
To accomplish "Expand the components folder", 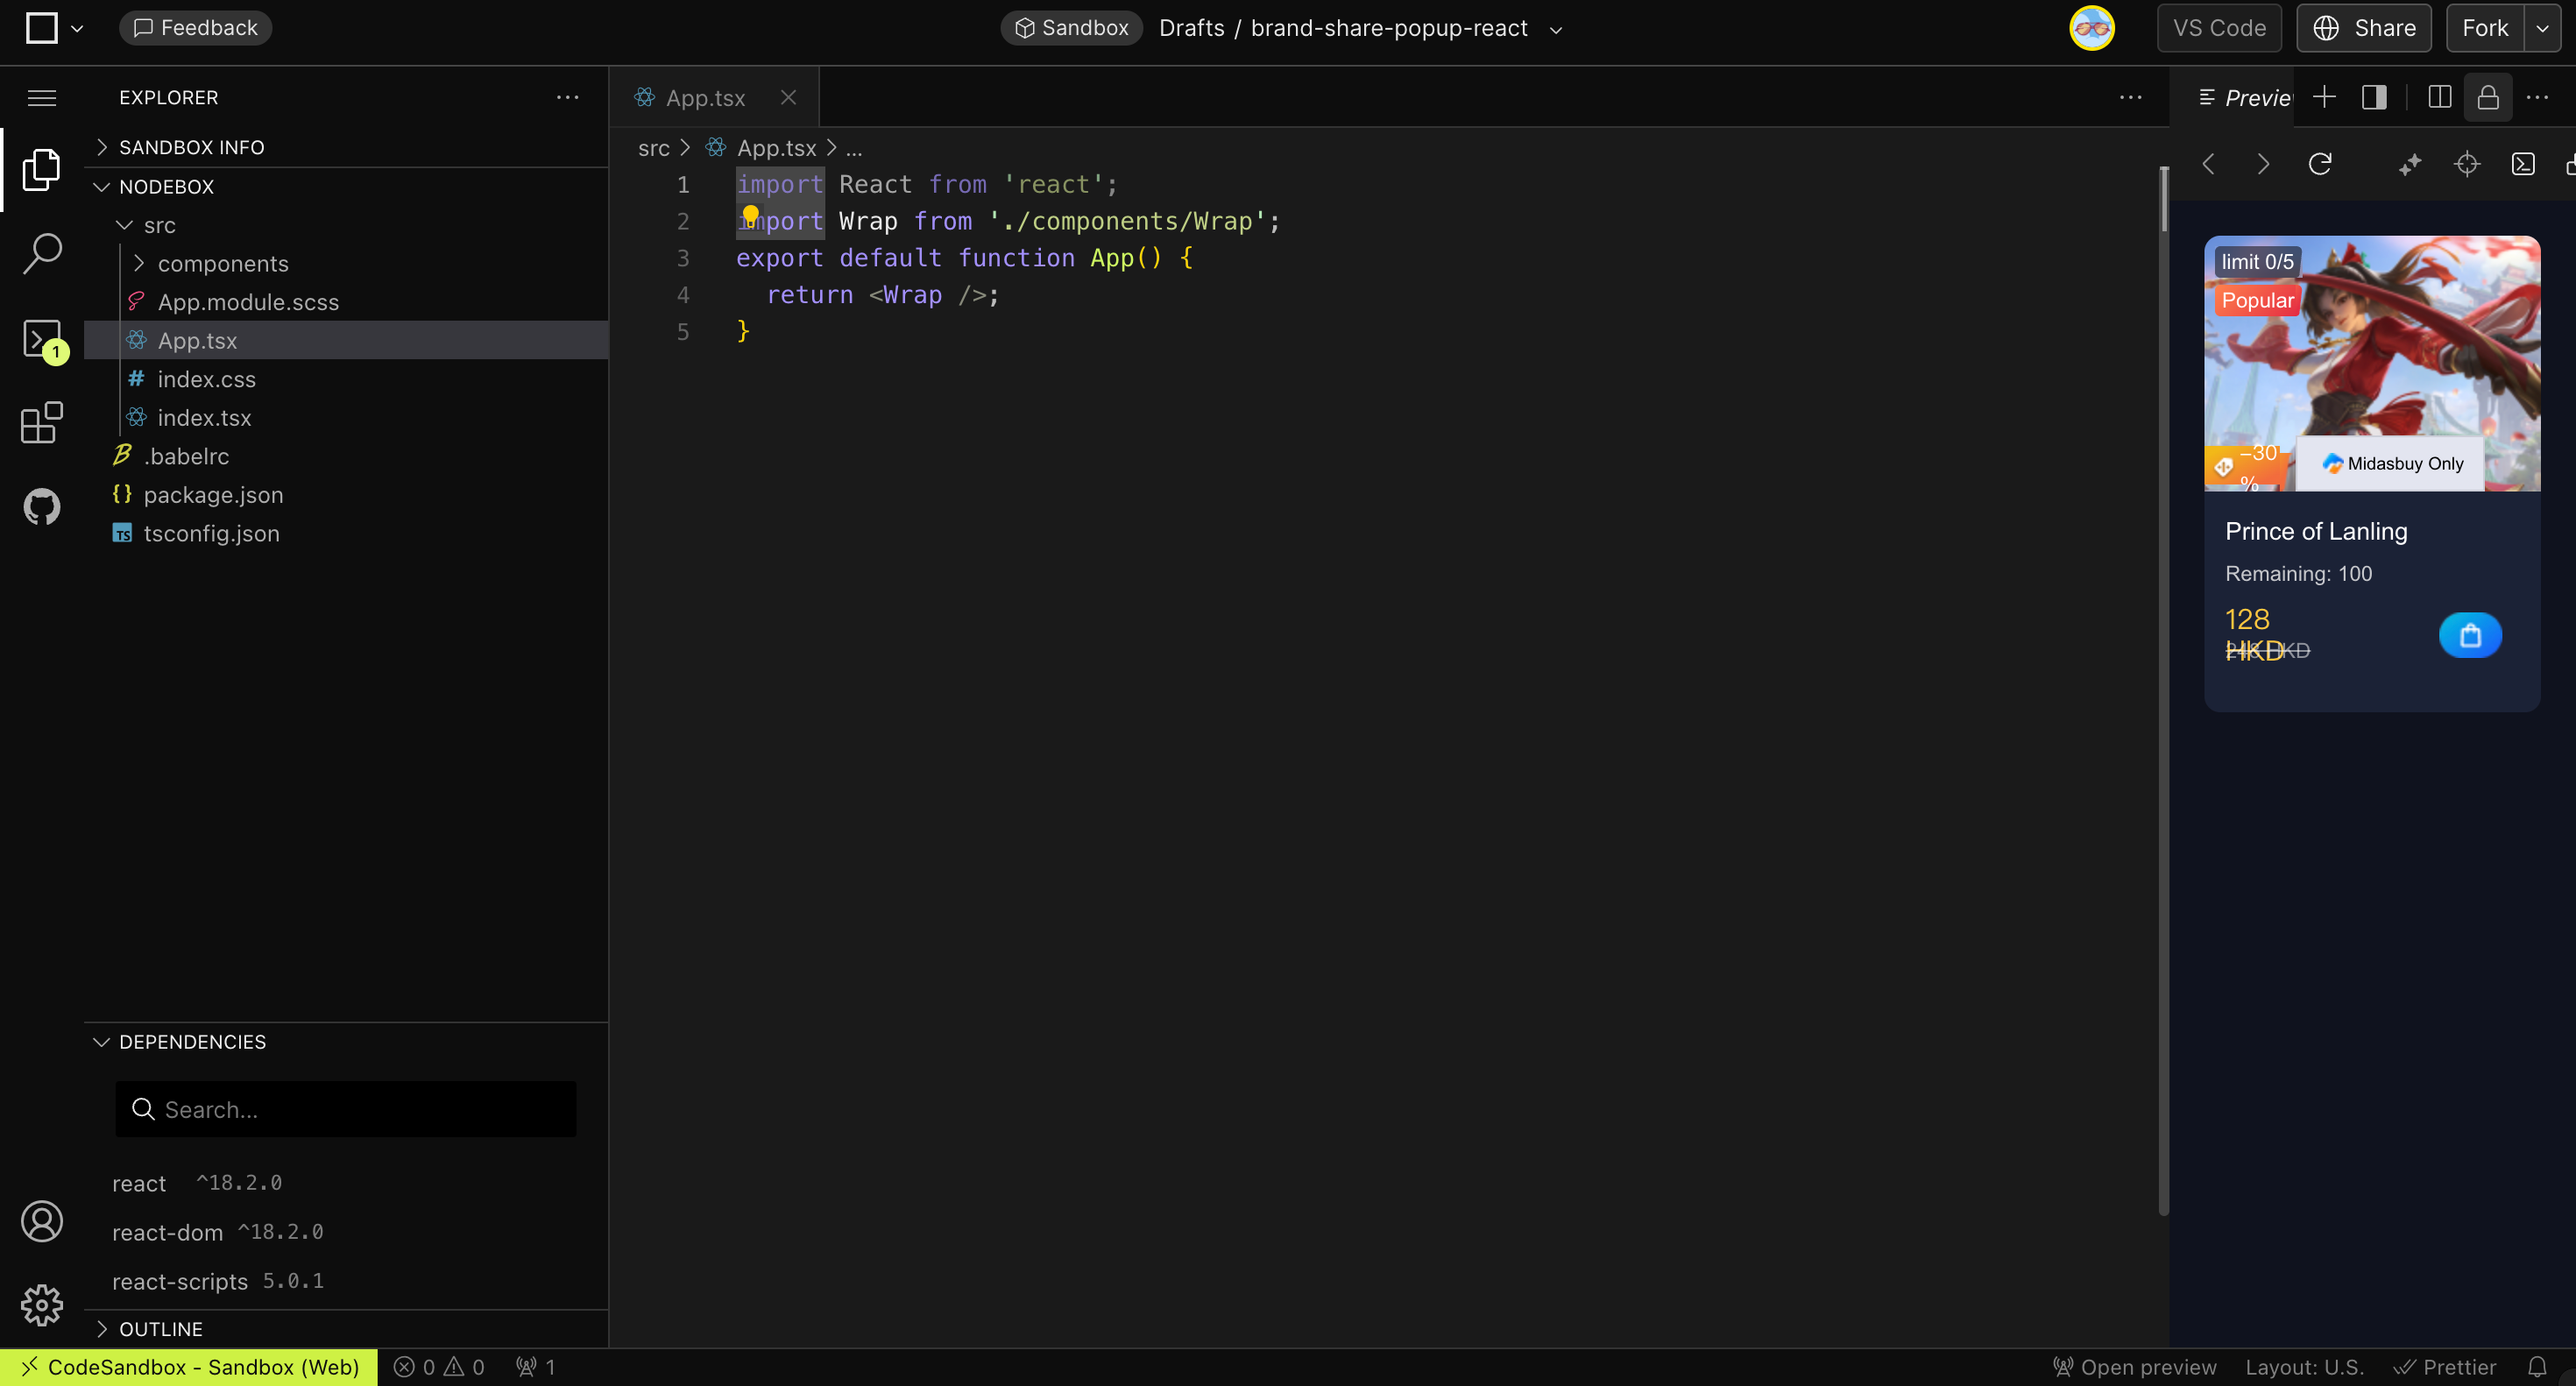I will (x=347, y=264).
